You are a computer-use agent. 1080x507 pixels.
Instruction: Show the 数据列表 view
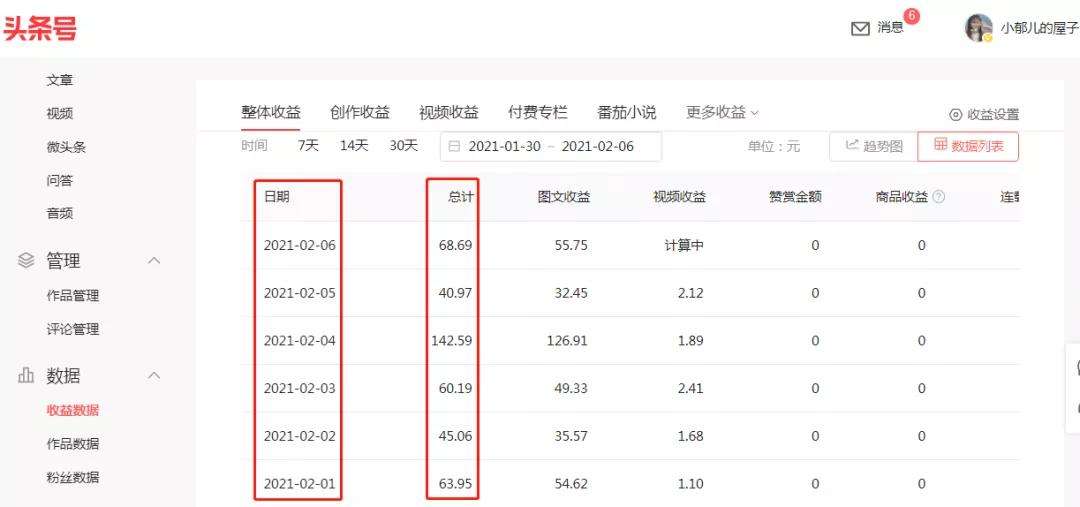(x=968, y=147)
